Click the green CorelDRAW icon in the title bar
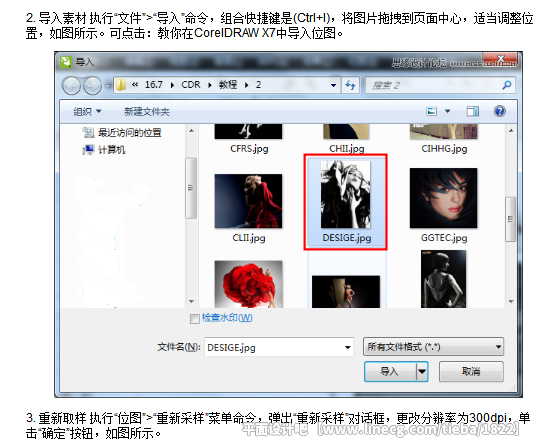 pyautogui.click(x=66, y=62)
